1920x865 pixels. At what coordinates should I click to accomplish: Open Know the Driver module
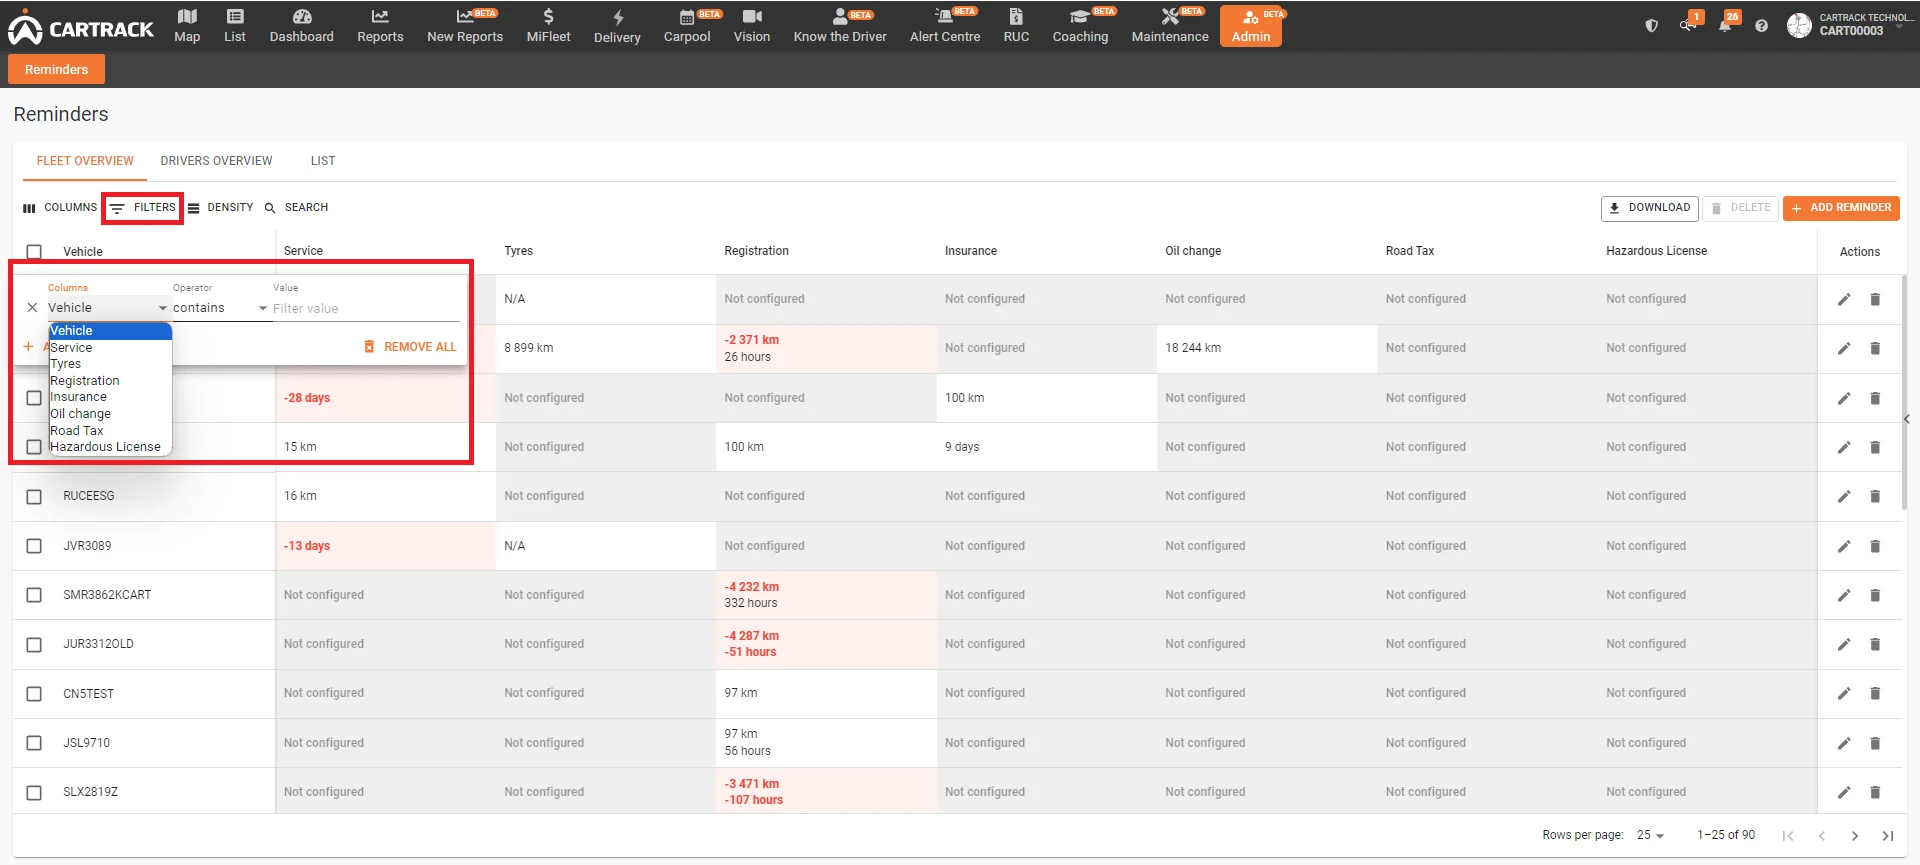coord(840,26)
